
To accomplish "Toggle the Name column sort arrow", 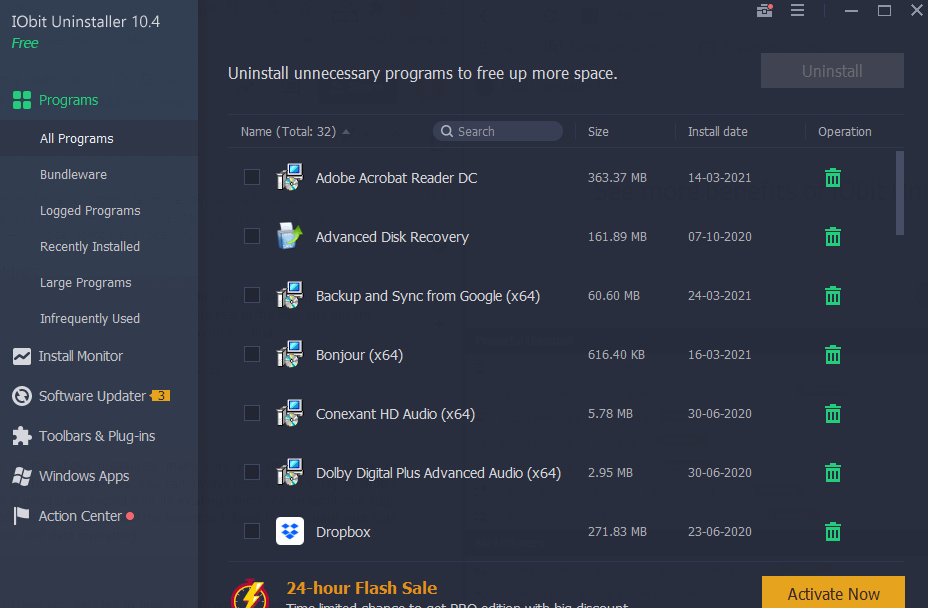I will tap(346, 130).
